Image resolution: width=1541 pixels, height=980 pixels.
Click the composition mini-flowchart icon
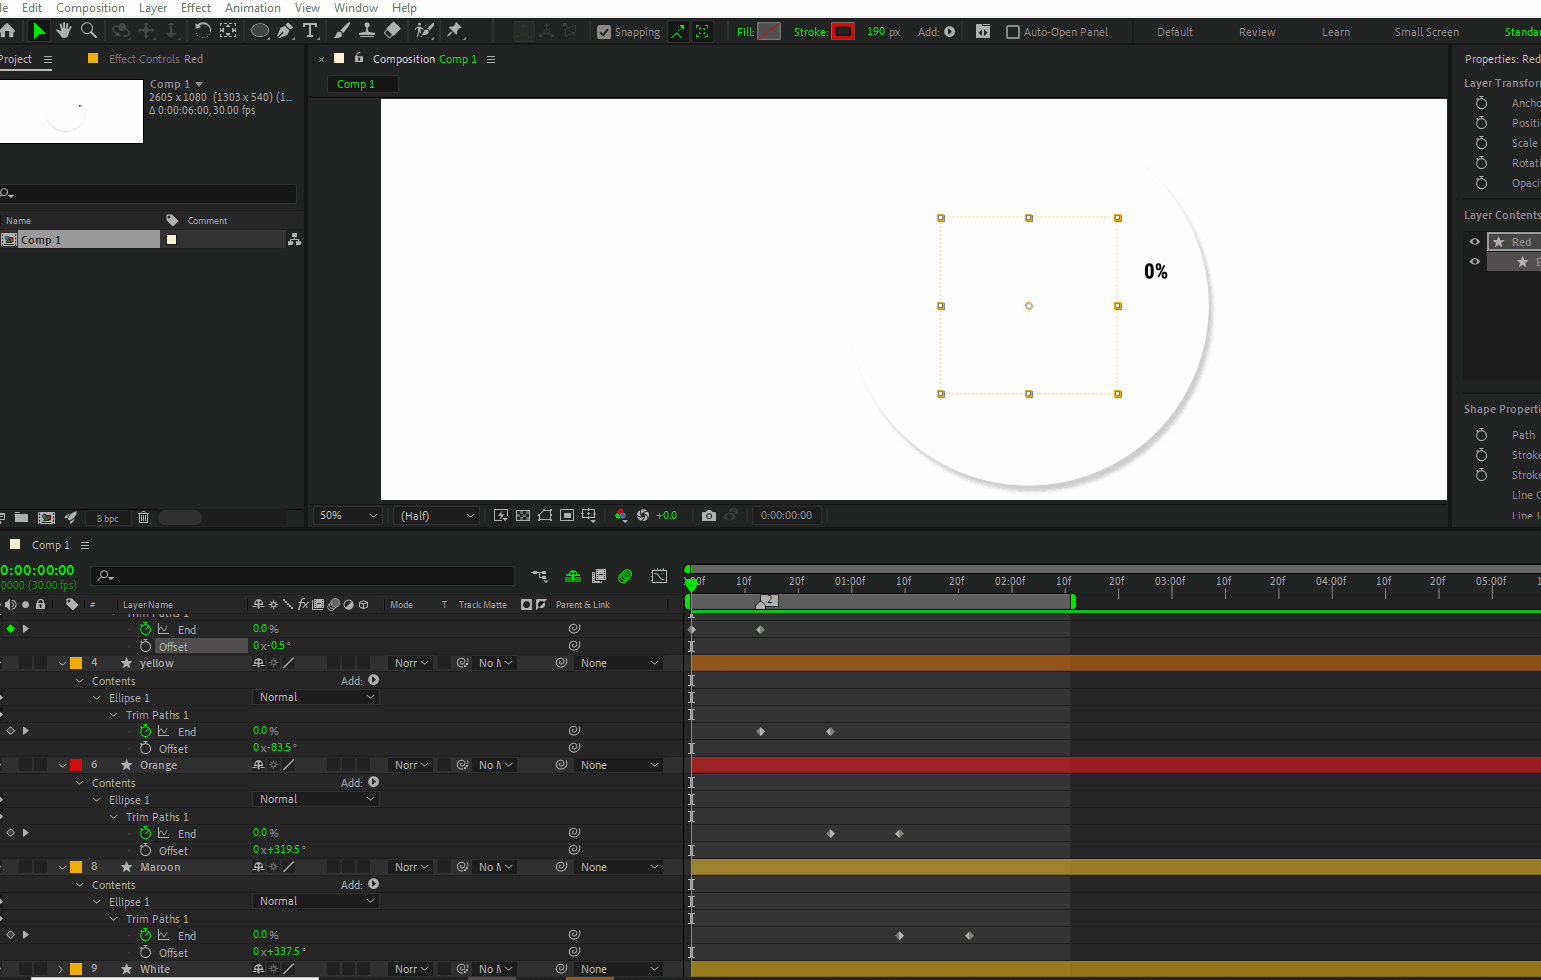point(539,576)
